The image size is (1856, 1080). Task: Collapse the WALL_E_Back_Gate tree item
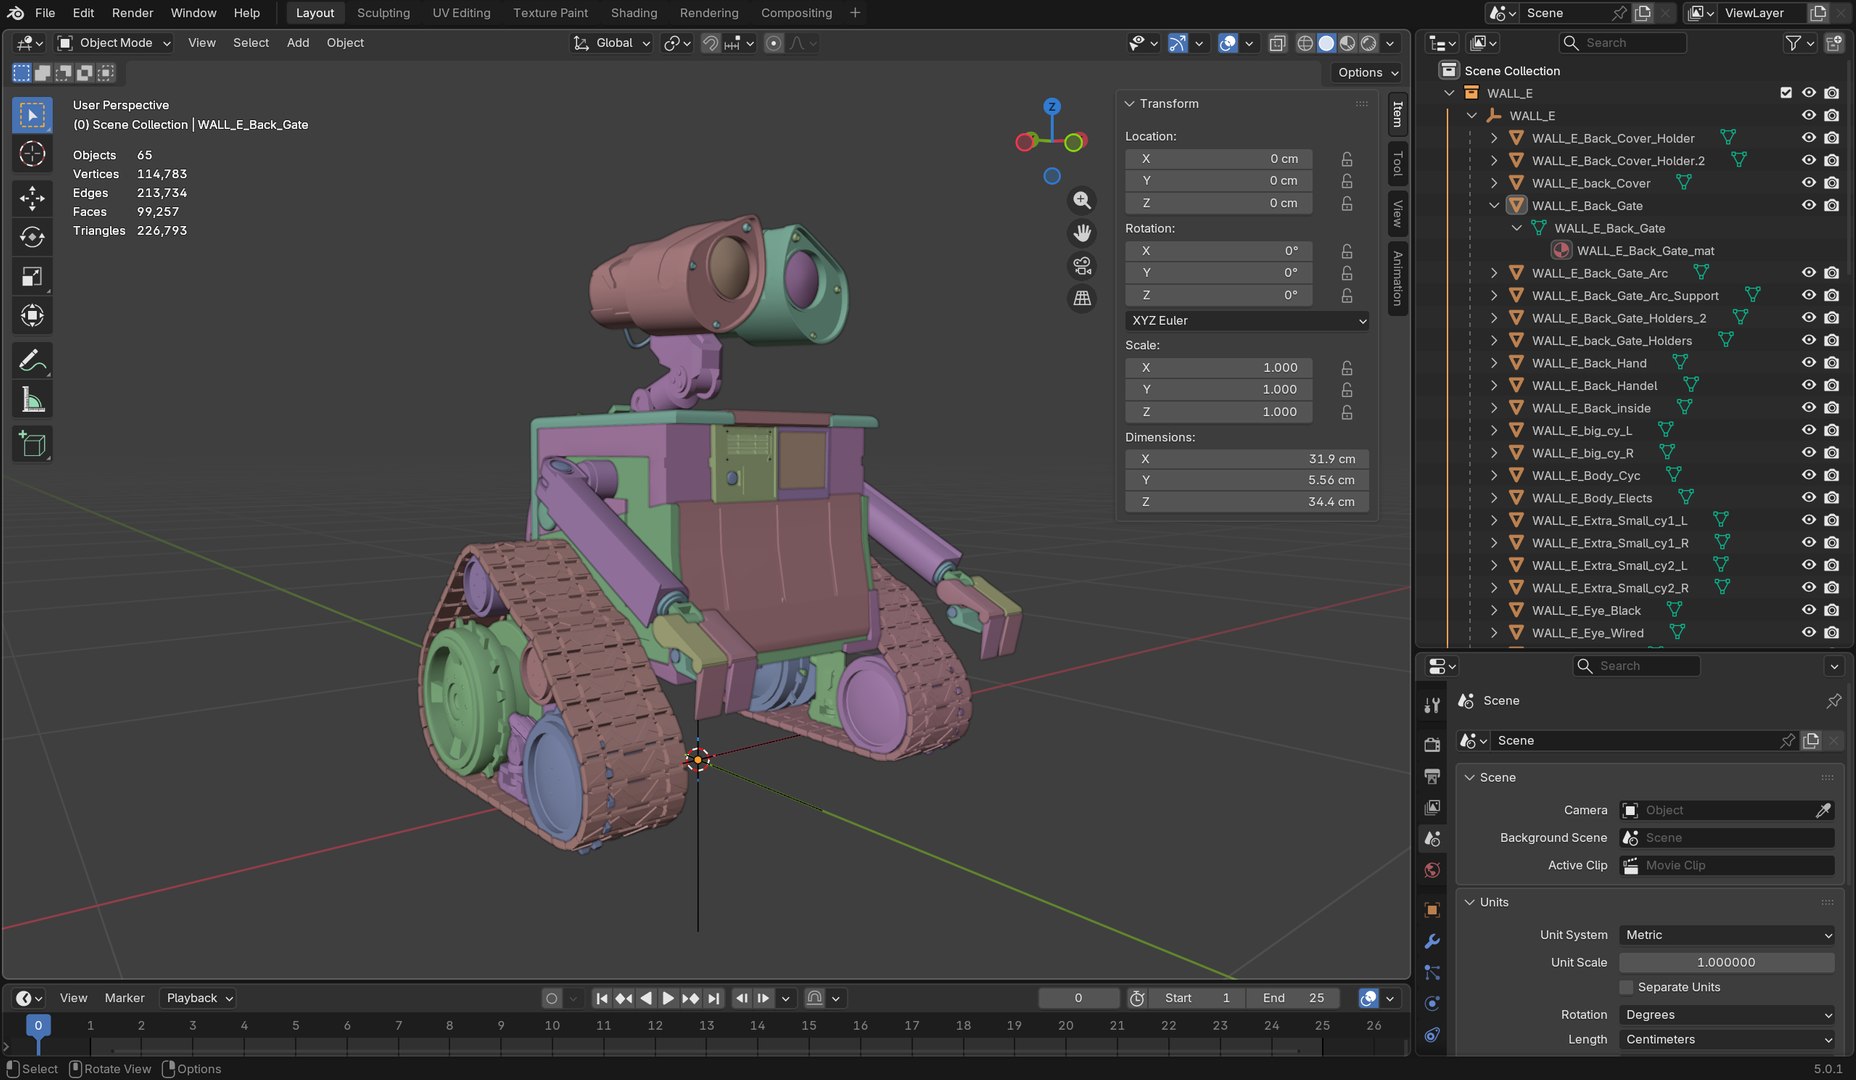coord(1494,206)
